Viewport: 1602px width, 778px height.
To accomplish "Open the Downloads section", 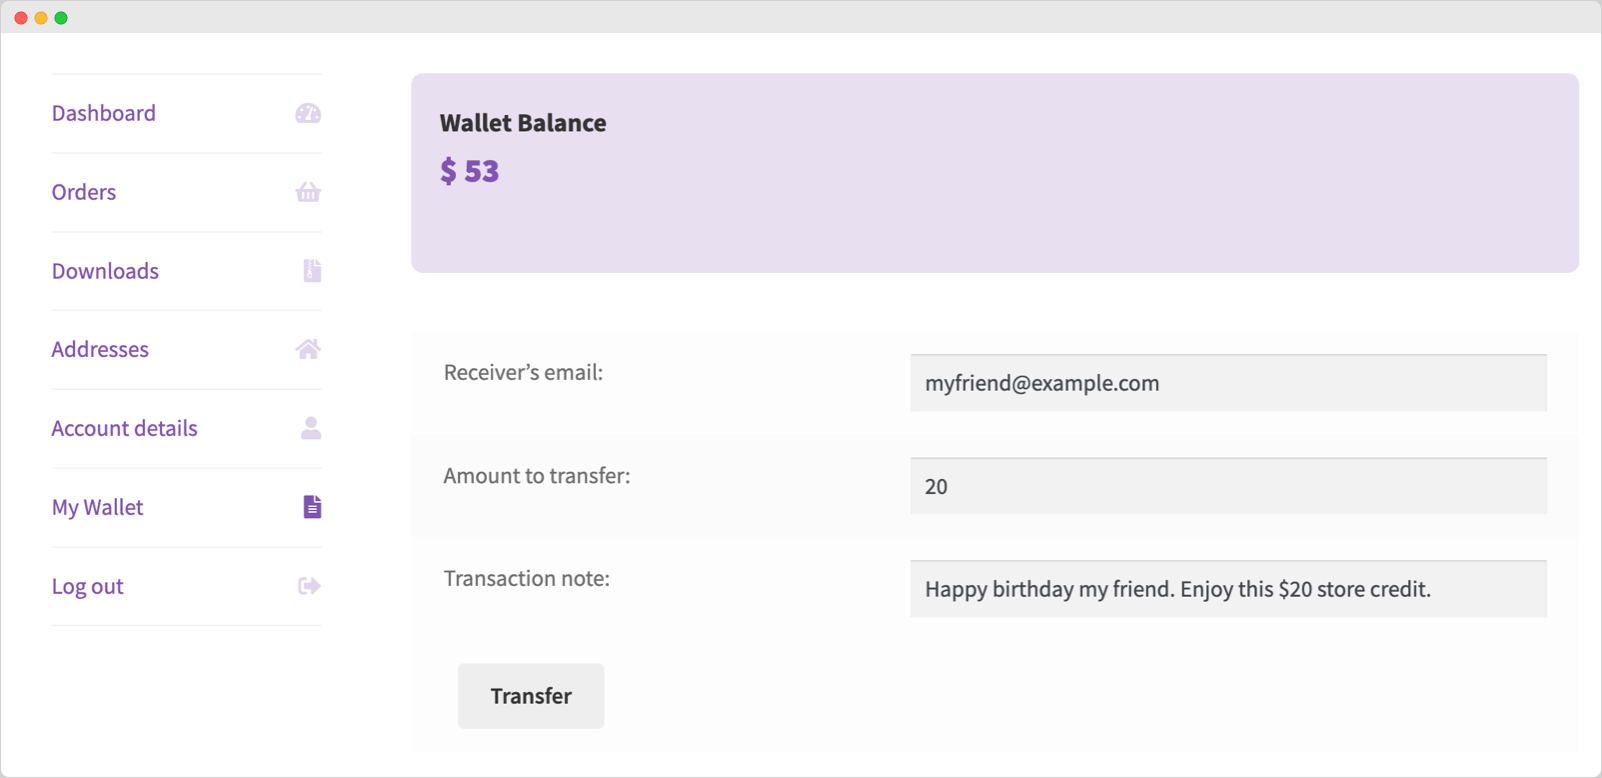I will click(105, 271).
